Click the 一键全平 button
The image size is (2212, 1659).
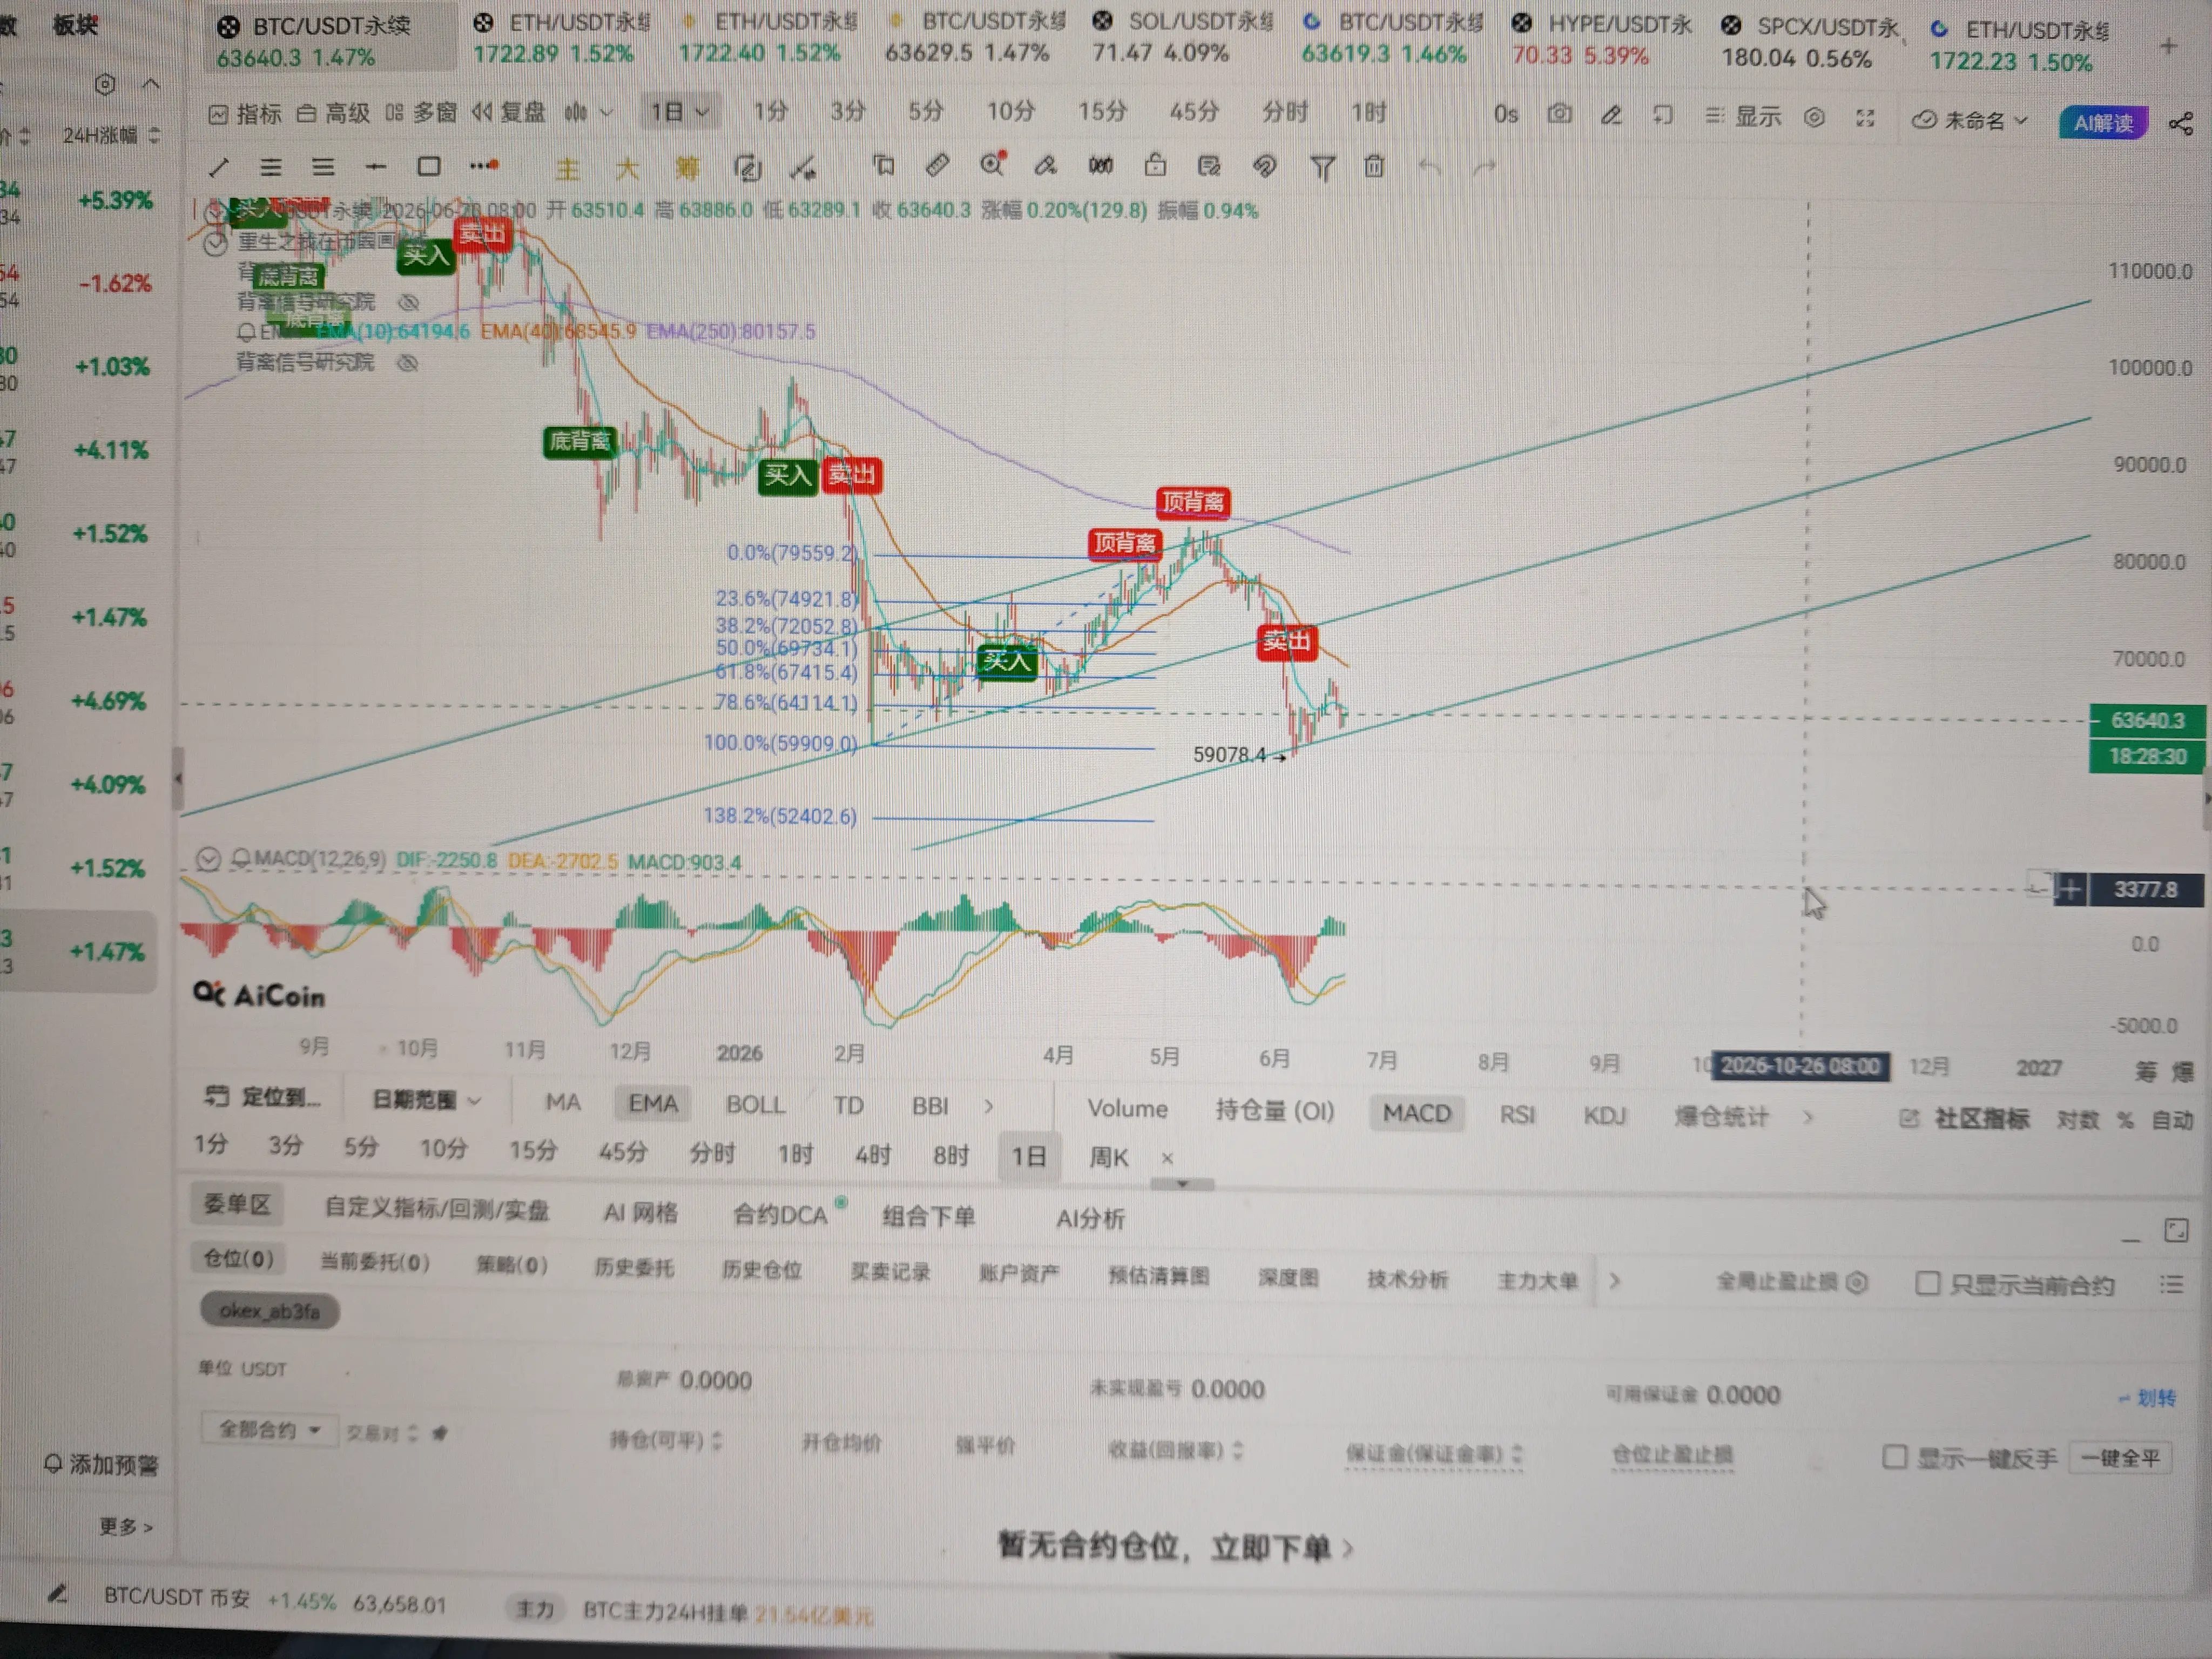pos(2120,1458)
